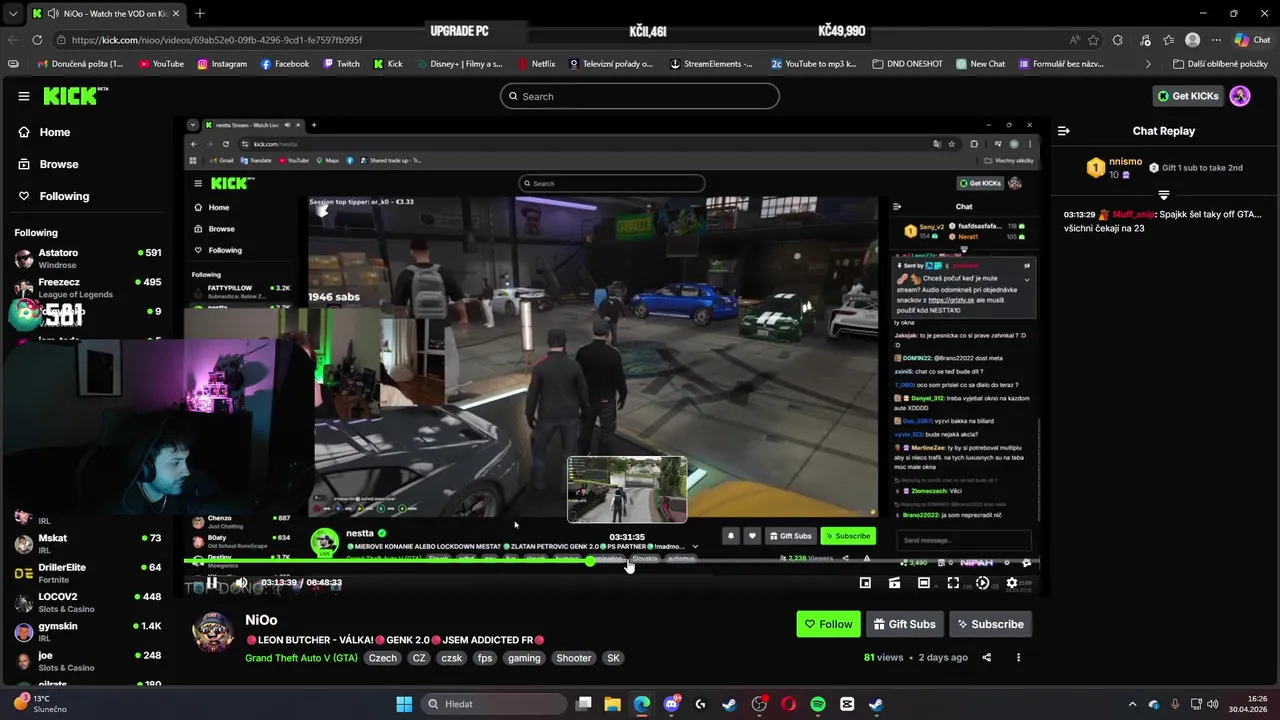The height and width of the screenshot is (720, 1280).
Task: Open Spotify from taskbar
Action: pos(818,704)
